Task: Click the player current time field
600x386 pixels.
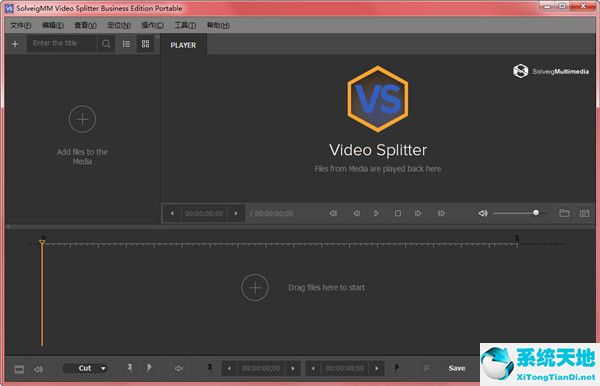Action: pos(204,213)
